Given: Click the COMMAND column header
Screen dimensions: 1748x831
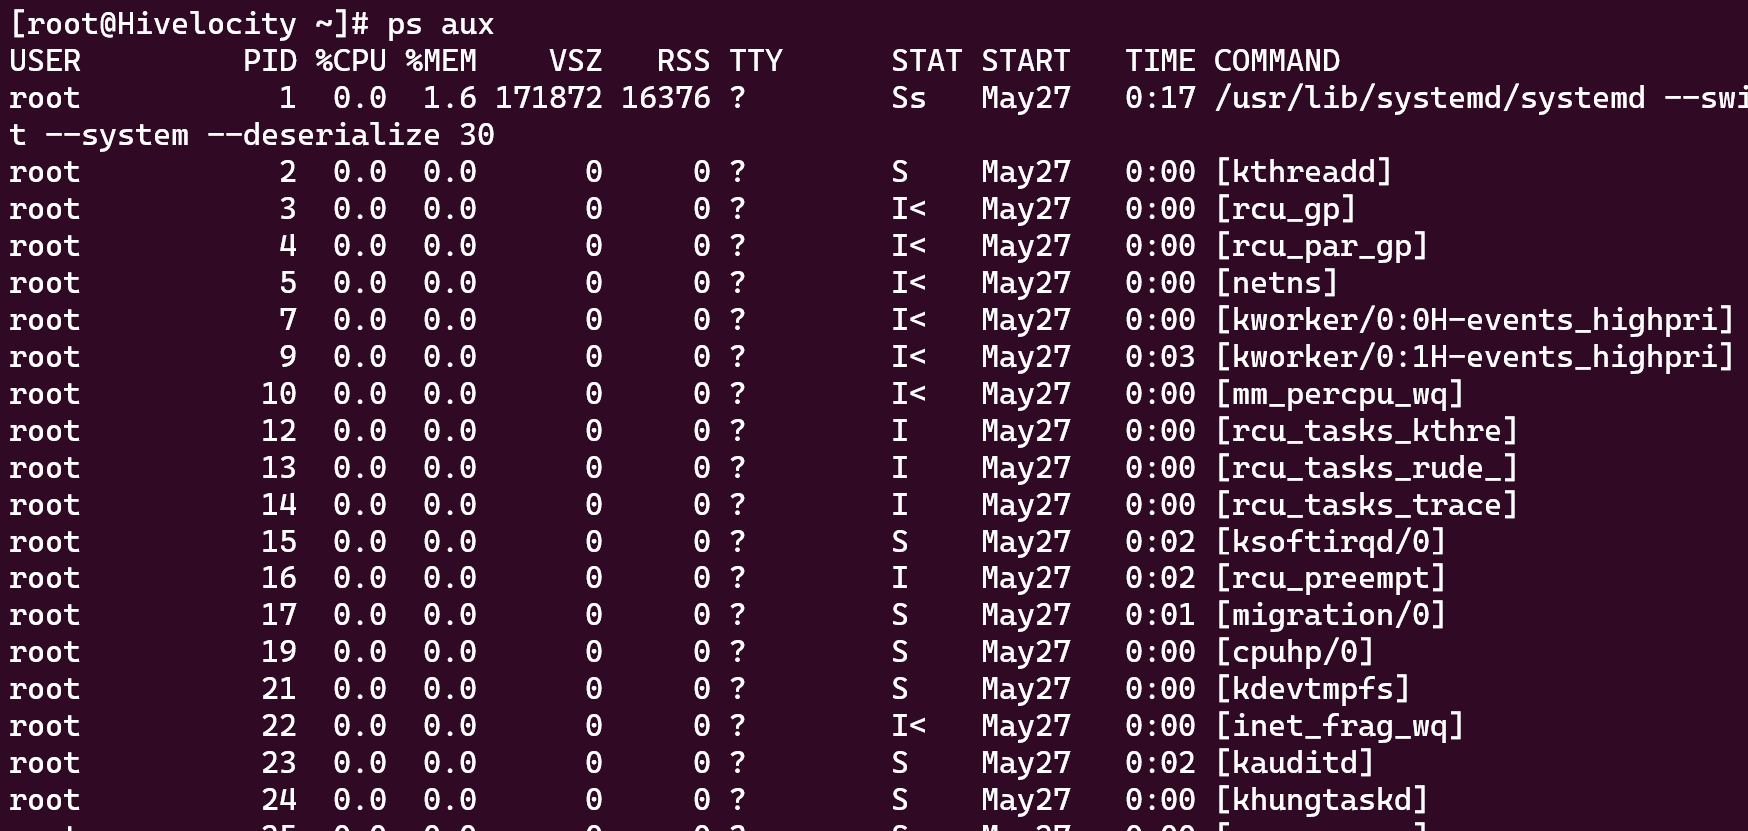Looking at the screenshot, I should pyautogui.click(x=1276, y=61).
